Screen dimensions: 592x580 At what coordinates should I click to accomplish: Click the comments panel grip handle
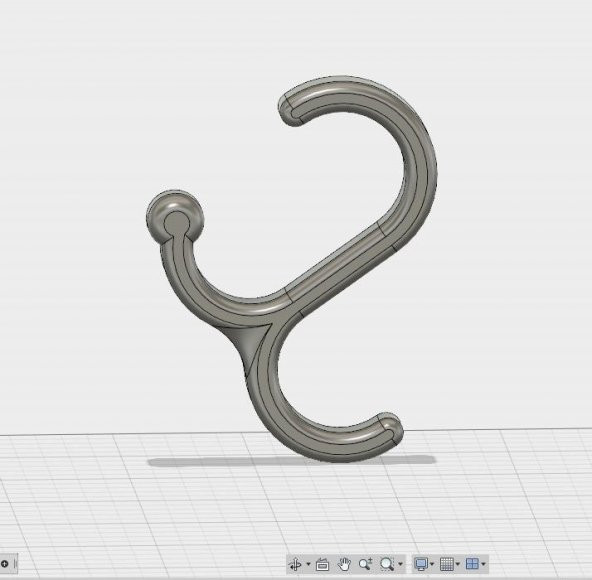coord(15,564)
